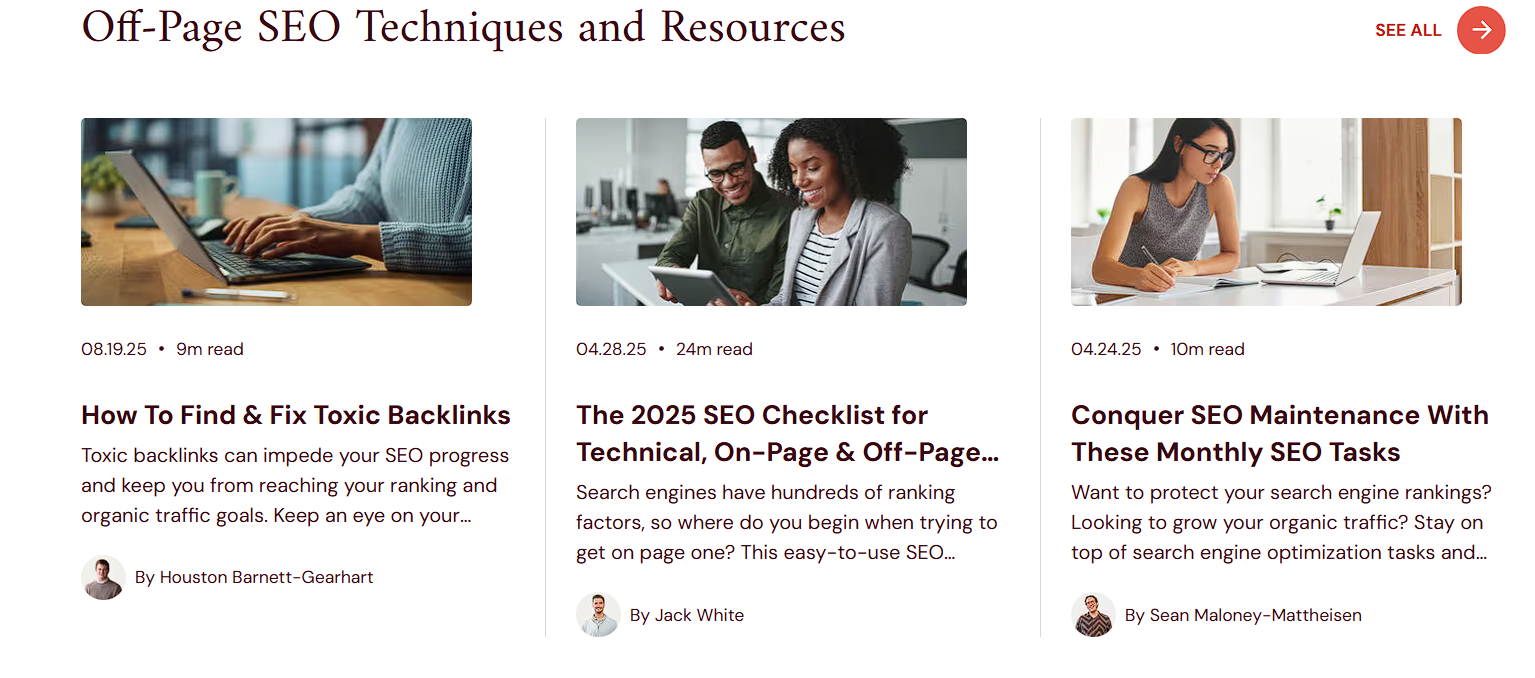Click the "Want to protect" excerpt text

[1281, 523]
